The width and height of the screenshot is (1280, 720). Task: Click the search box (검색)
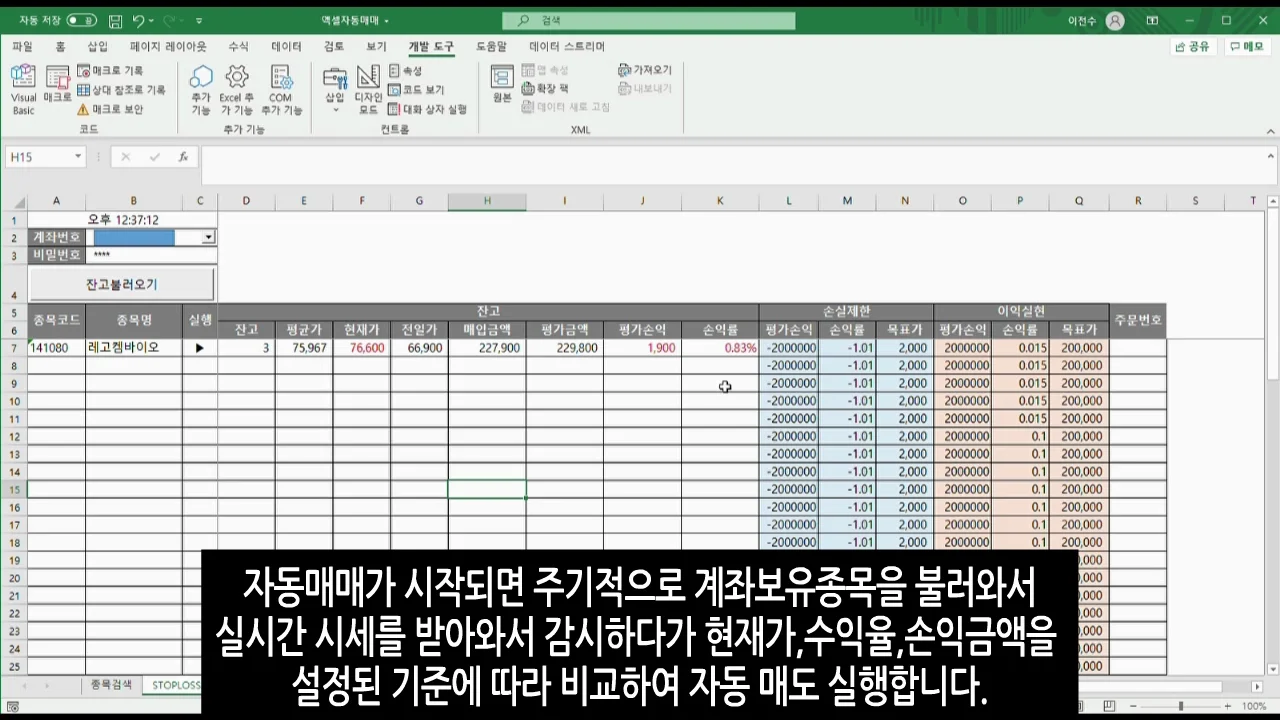tap(649, 20)
